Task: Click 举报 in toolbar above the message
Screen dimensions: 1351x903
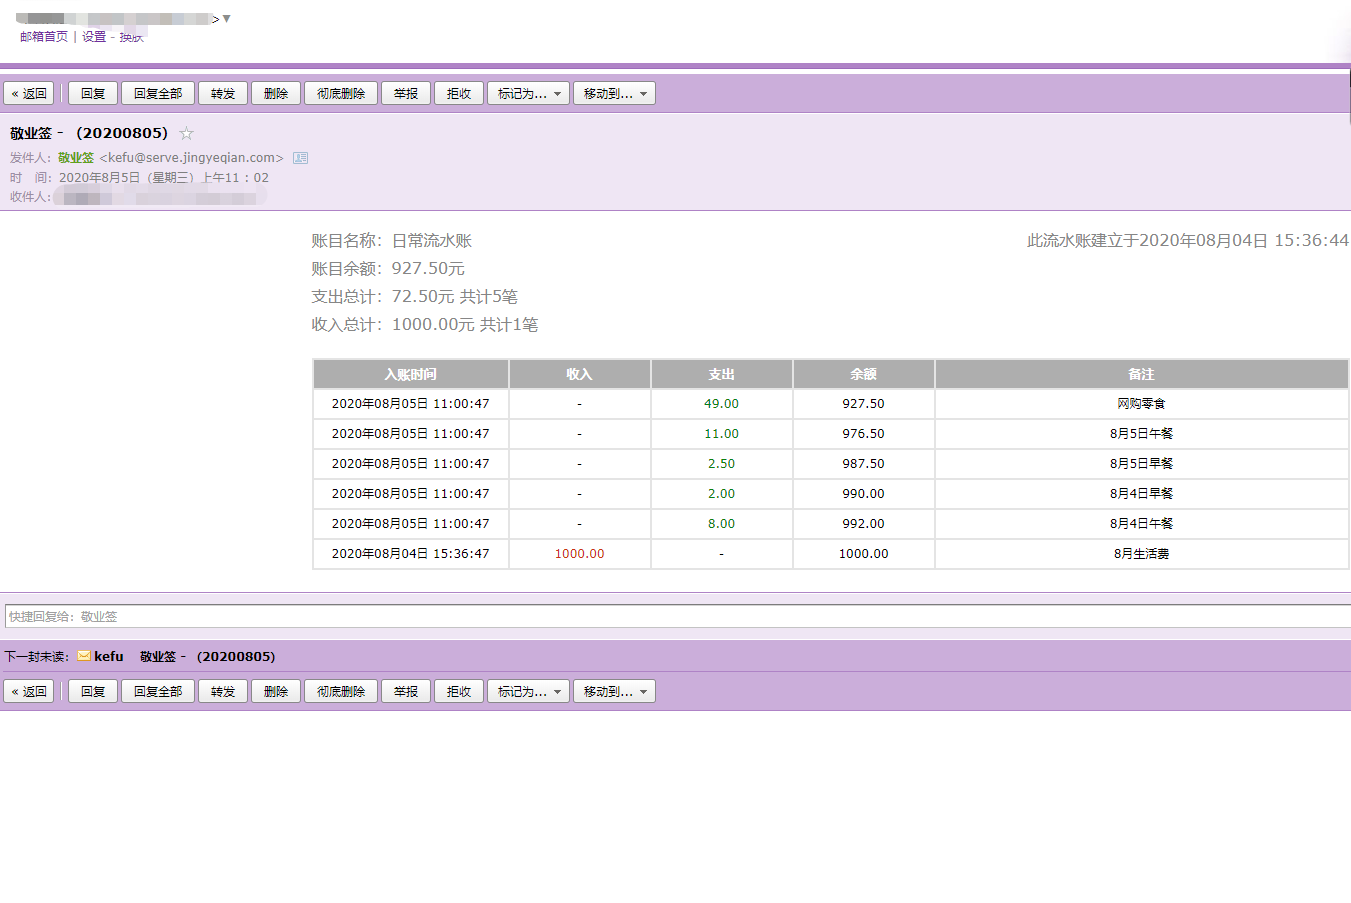Action: (x=406, y=93)
